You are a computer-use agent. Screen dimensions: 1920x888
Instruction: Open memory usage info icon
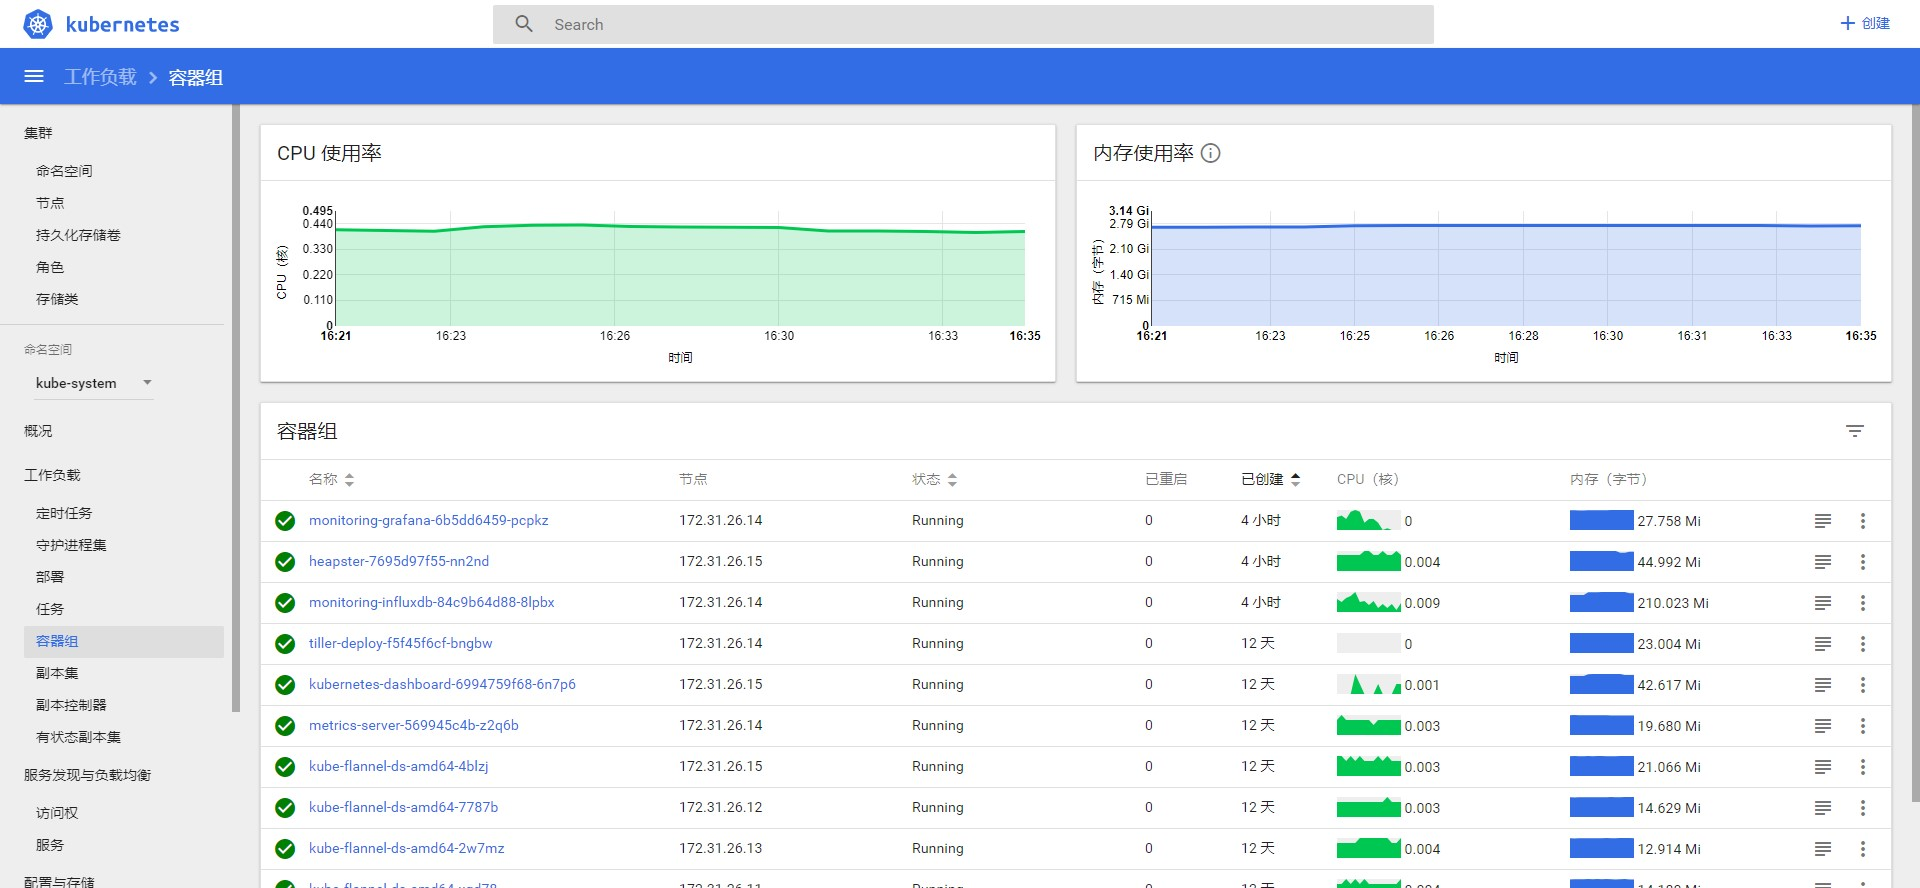pos(1210,153)
